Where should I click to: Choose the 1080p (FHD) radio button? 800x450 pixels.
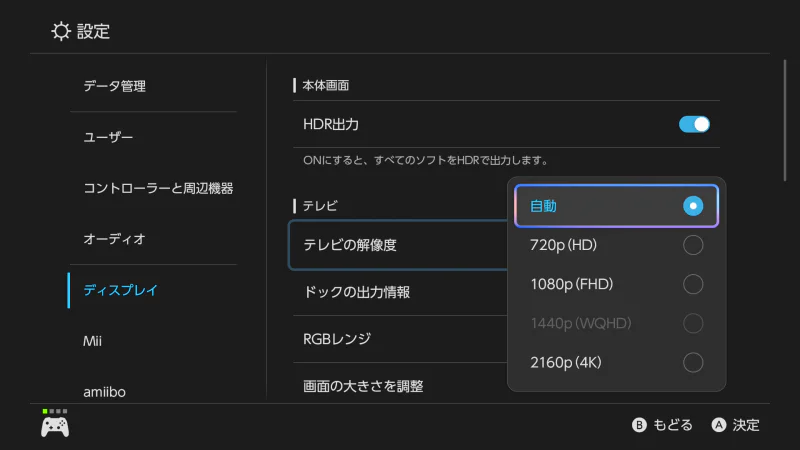[693, 284]
